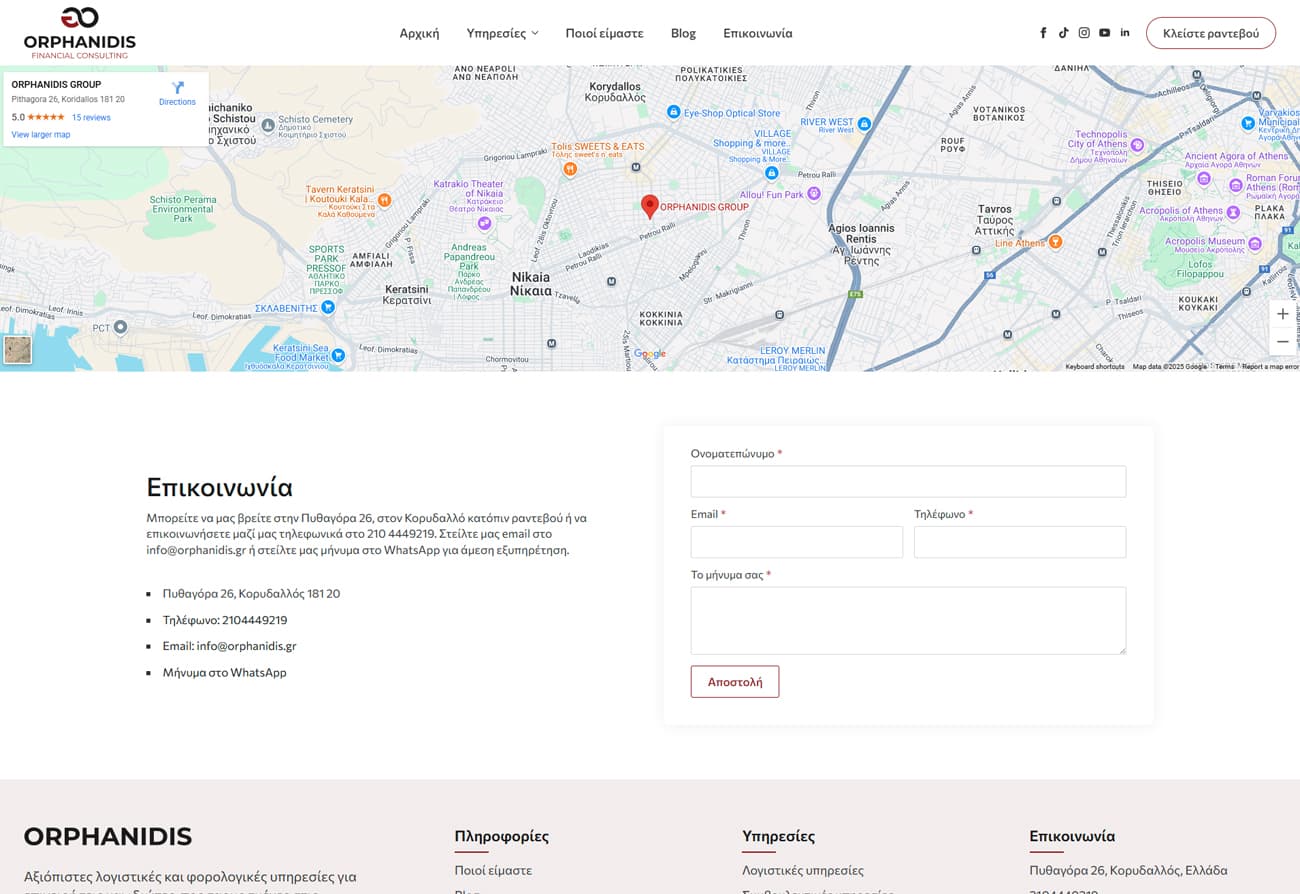Click the ΣΚΛΑΒΕΝΙΤΗΣ shopping cart map marker
The height and width of the screenshot is (894, 1300).
coord(327,308)
